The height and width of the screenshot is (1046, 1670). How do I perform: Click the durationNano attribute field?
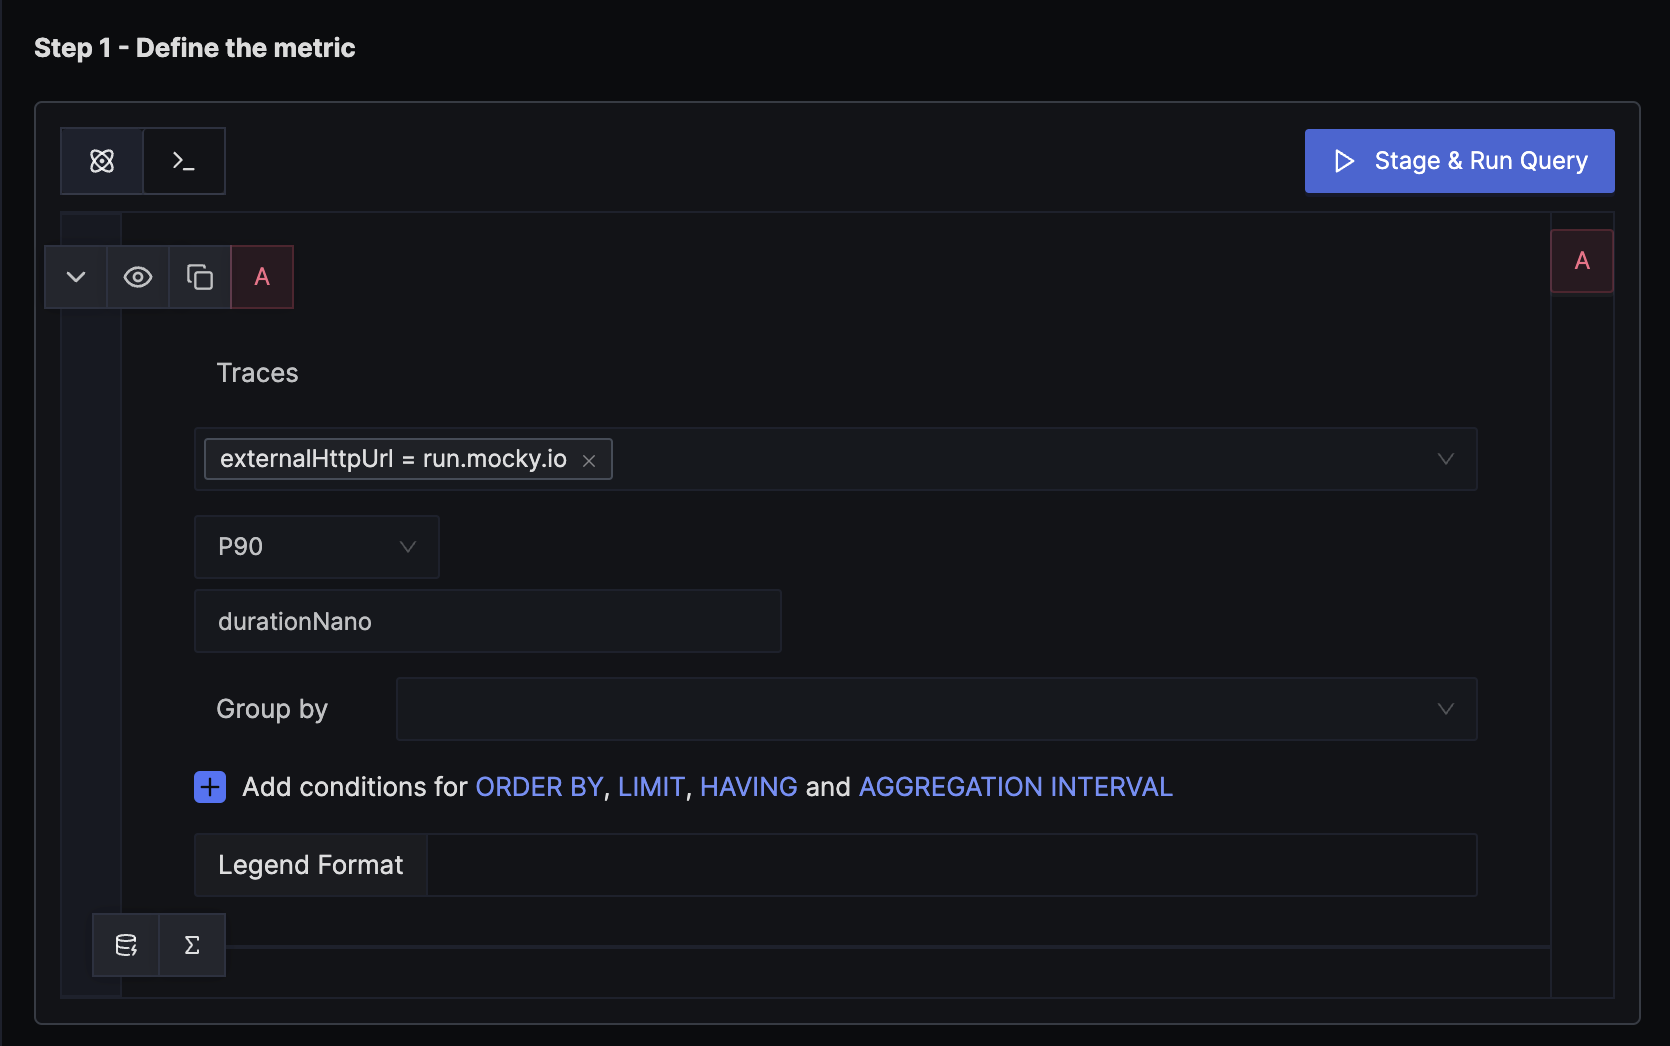point(488,621)
